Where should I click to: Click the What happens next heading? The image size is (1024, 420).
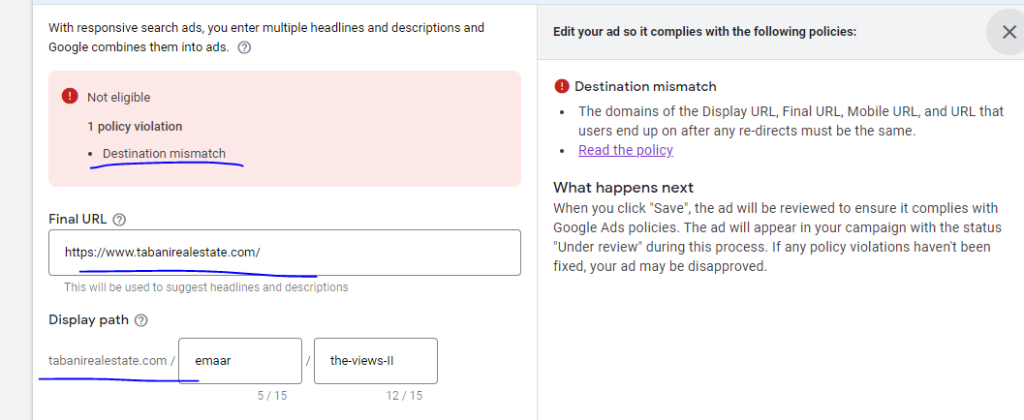[623, 187]
